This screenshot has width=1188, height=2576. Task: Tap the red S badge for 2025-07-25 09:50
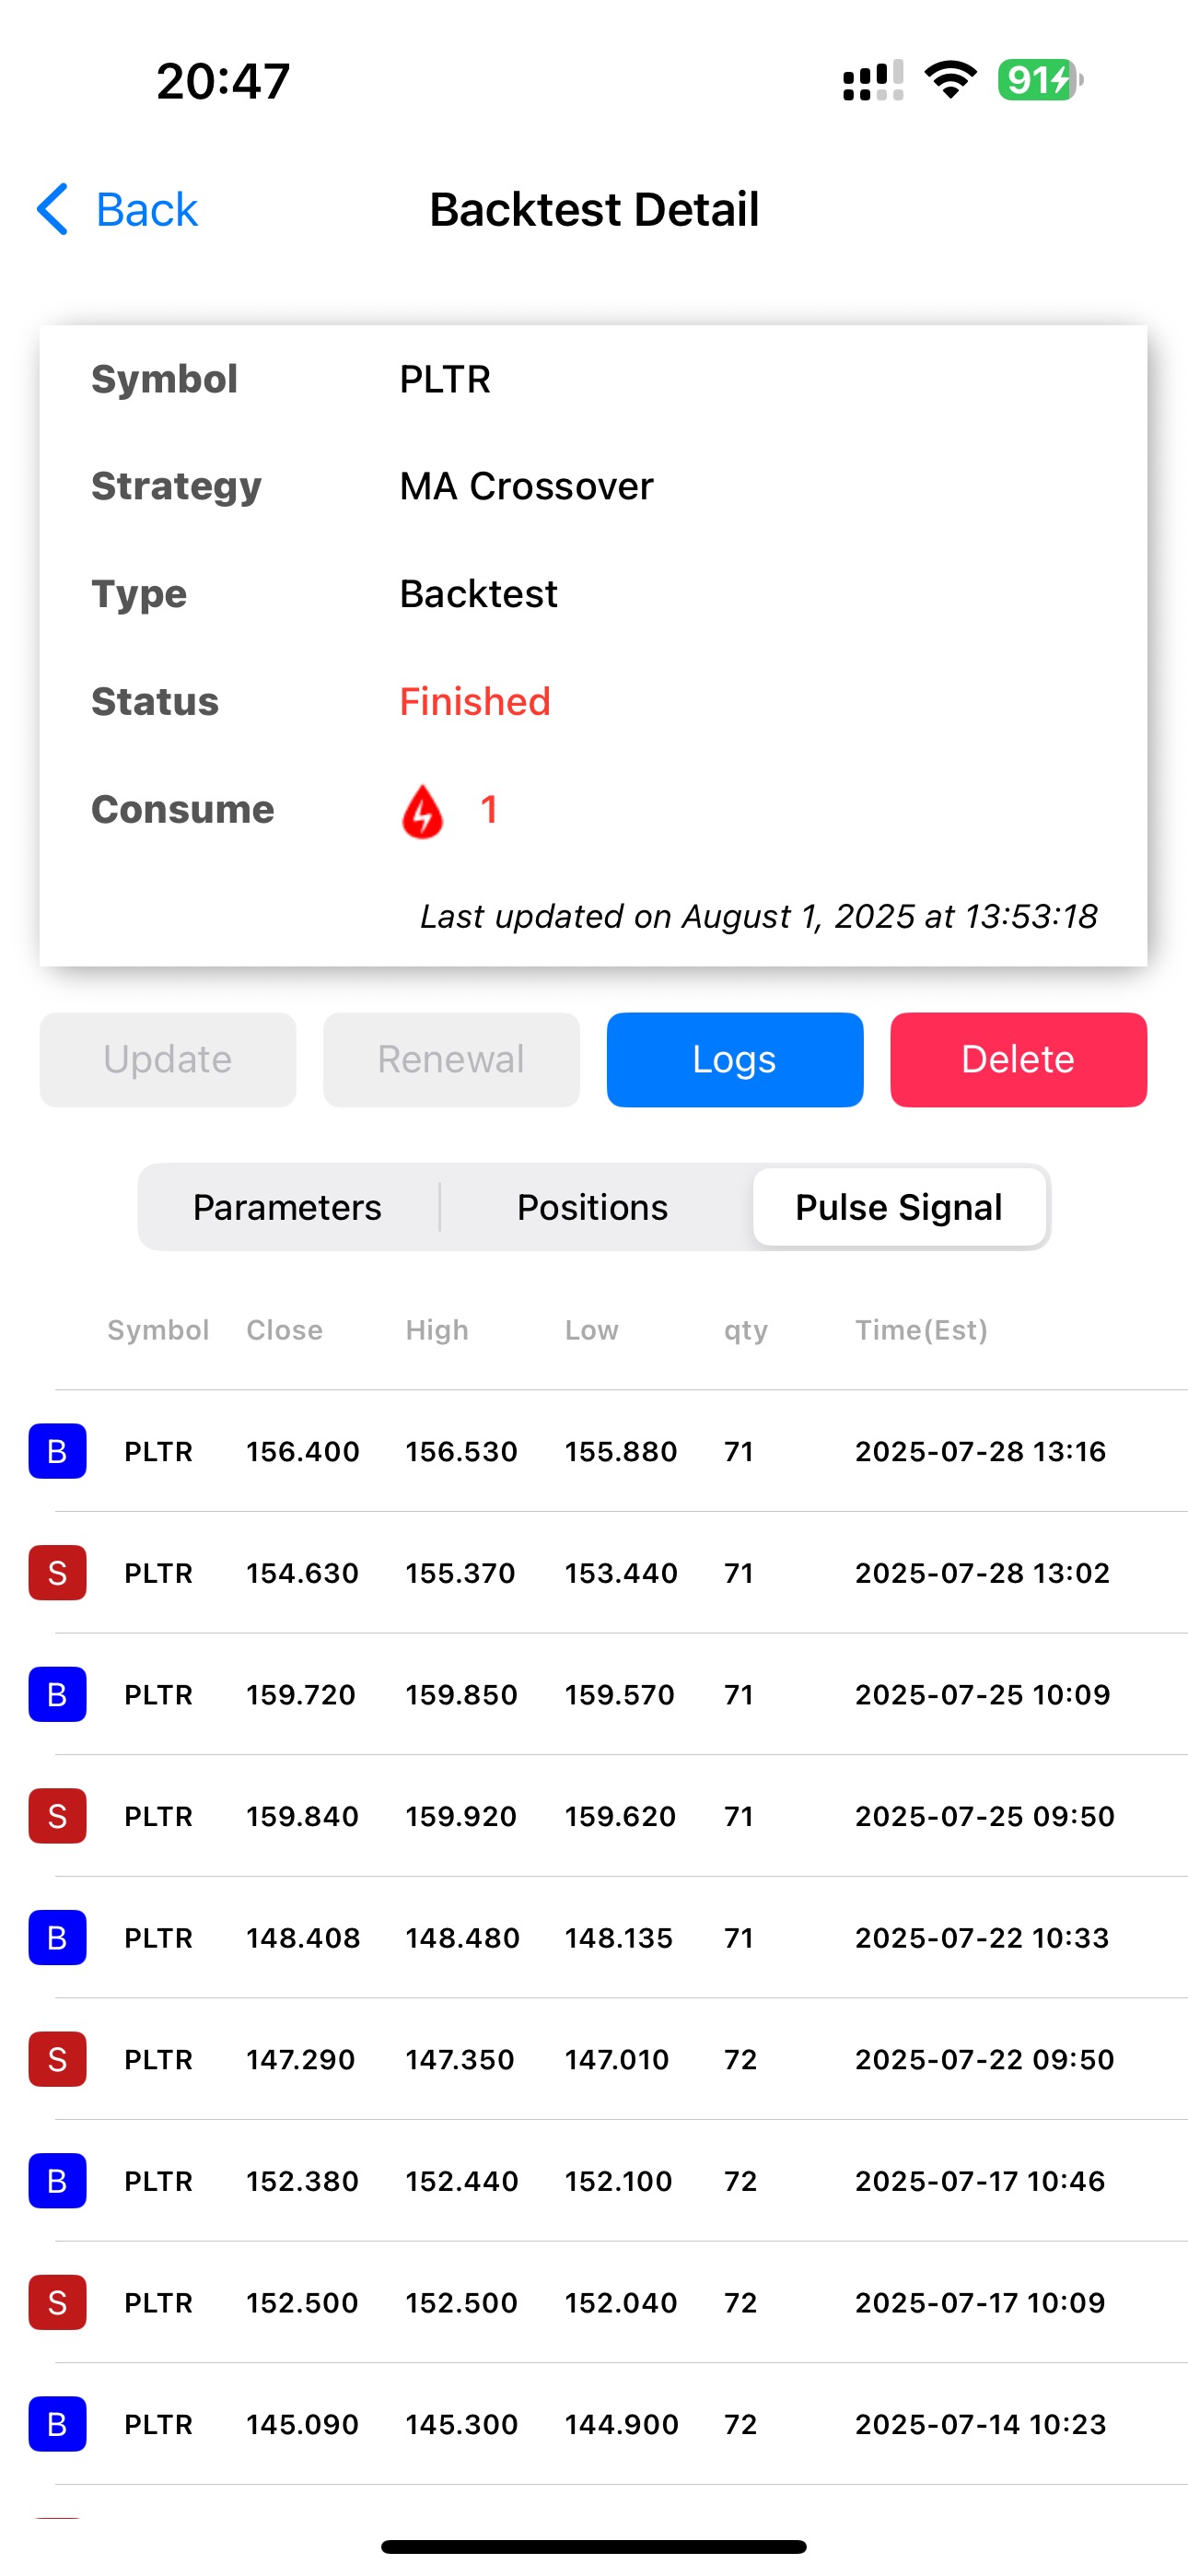click(57, 1816)
